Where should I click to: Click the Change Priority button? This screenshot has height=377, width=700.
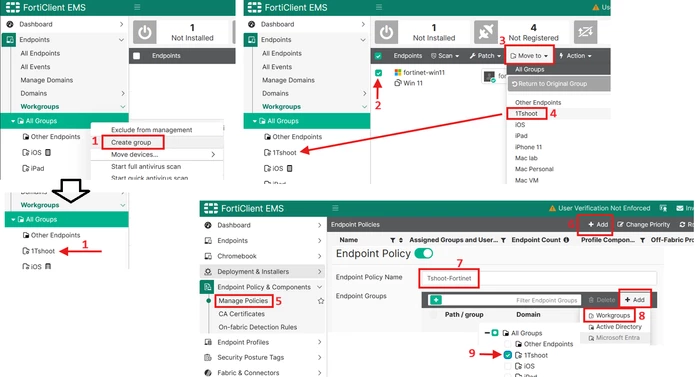pos(644,225)
